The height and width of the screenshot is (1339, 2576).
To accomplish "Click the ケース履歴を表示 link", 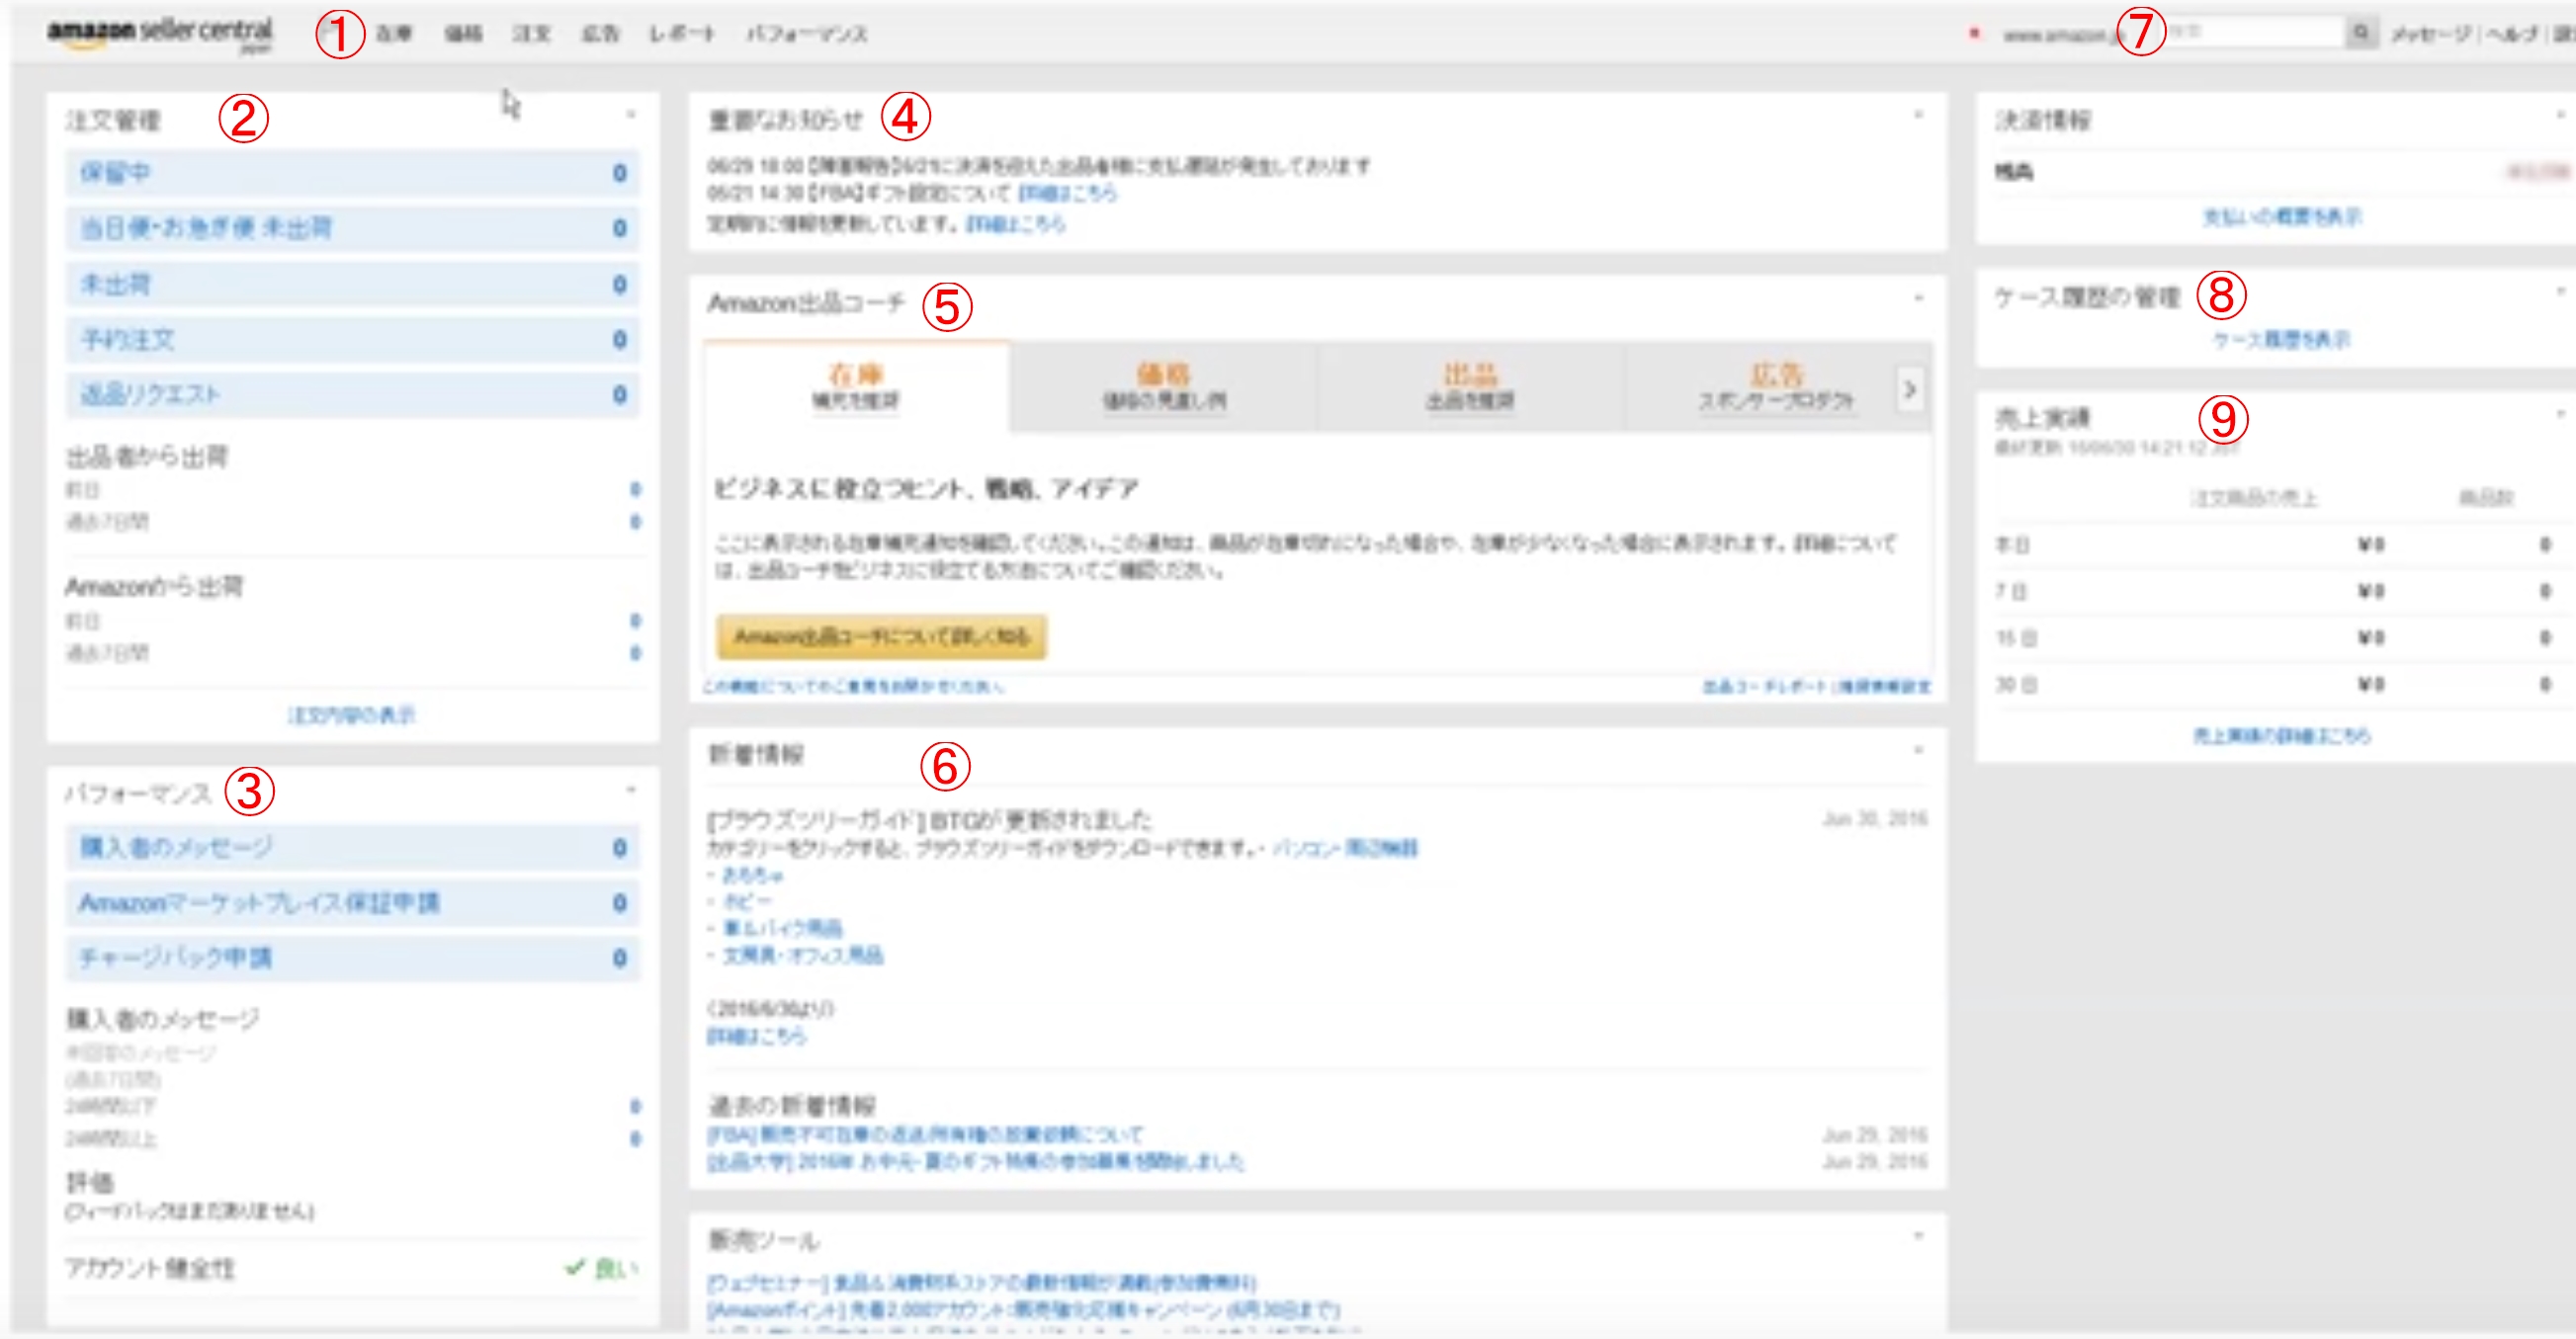I will pos(2281,340).
